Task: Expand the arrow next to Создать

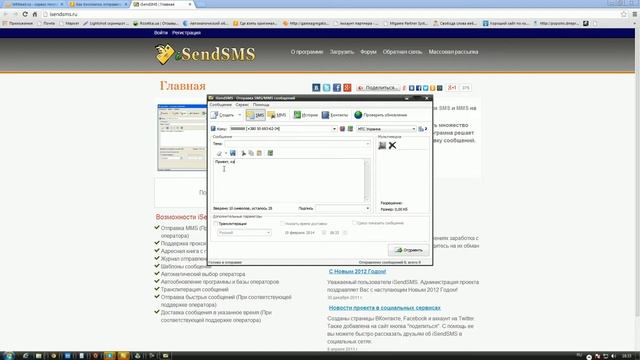Action: [x=240, y=115]
